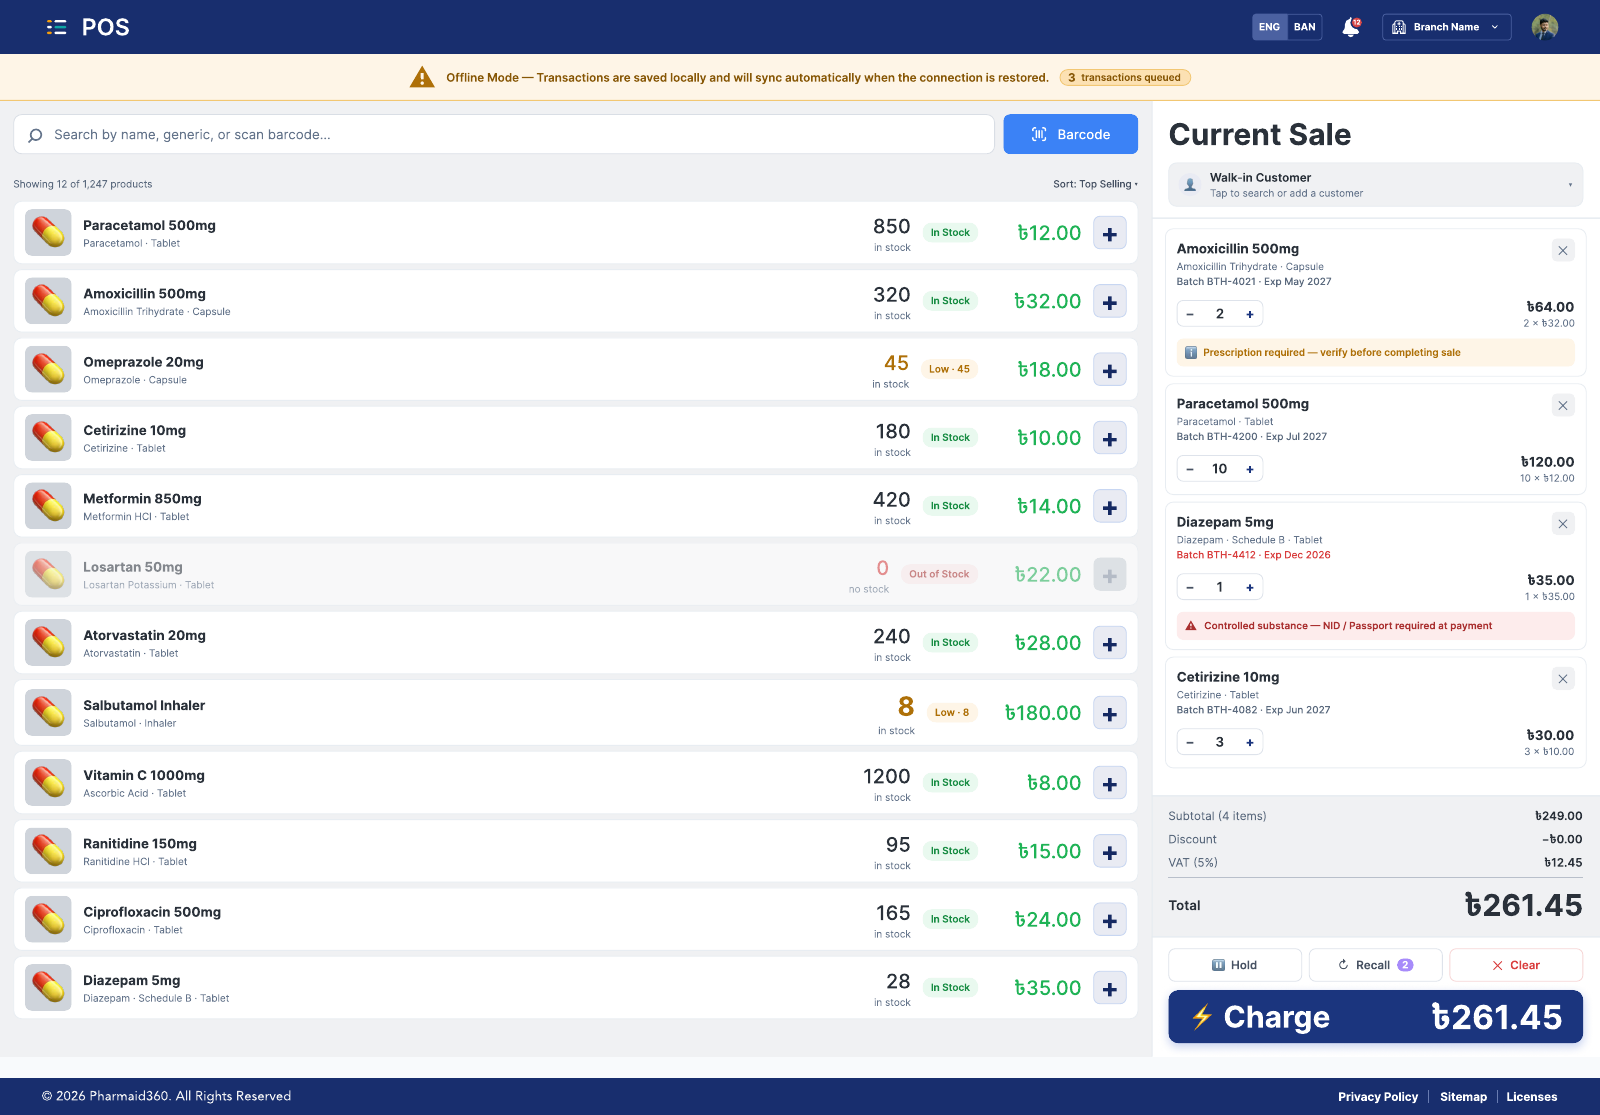Open the Sort: Top Selling dropdown

click(x=1095, y=184)
